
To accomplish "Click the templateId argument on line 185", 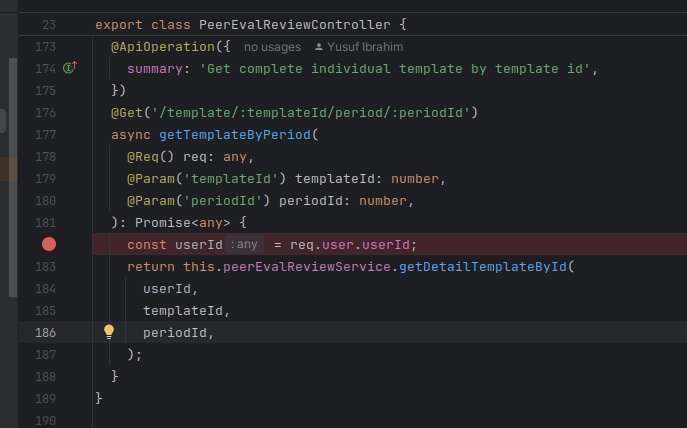I will tap(183, 311).
